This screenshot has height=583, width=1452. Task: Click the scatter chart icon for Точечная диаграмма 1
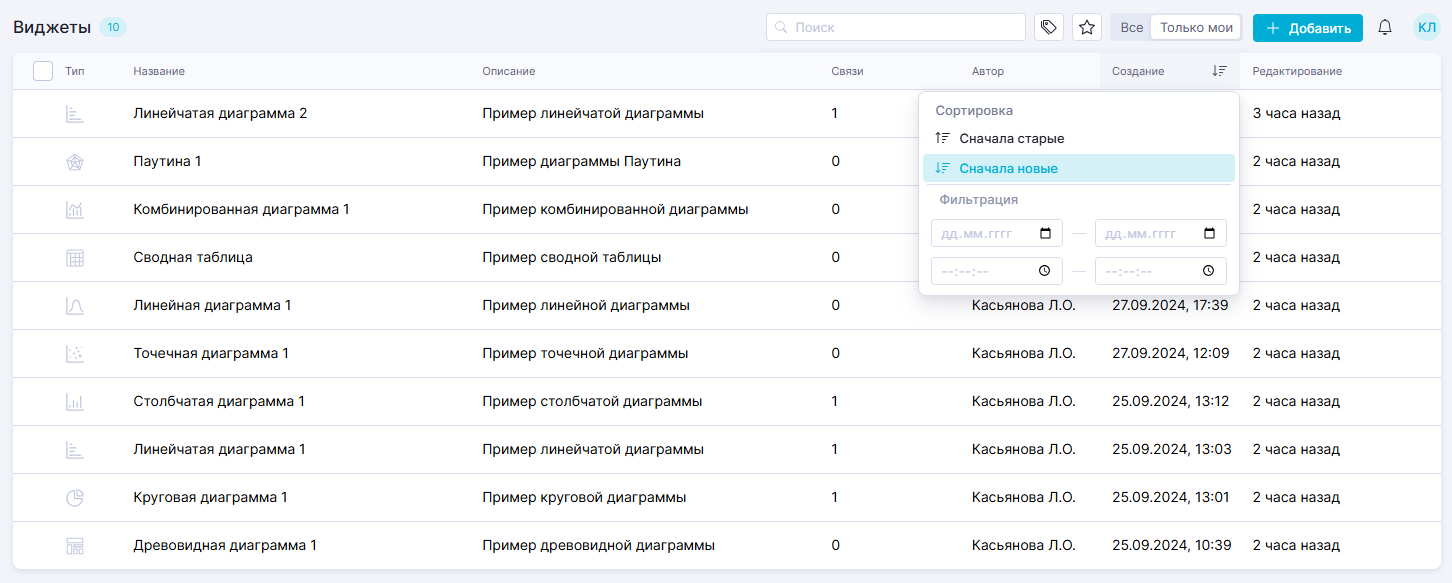(75, 354)
